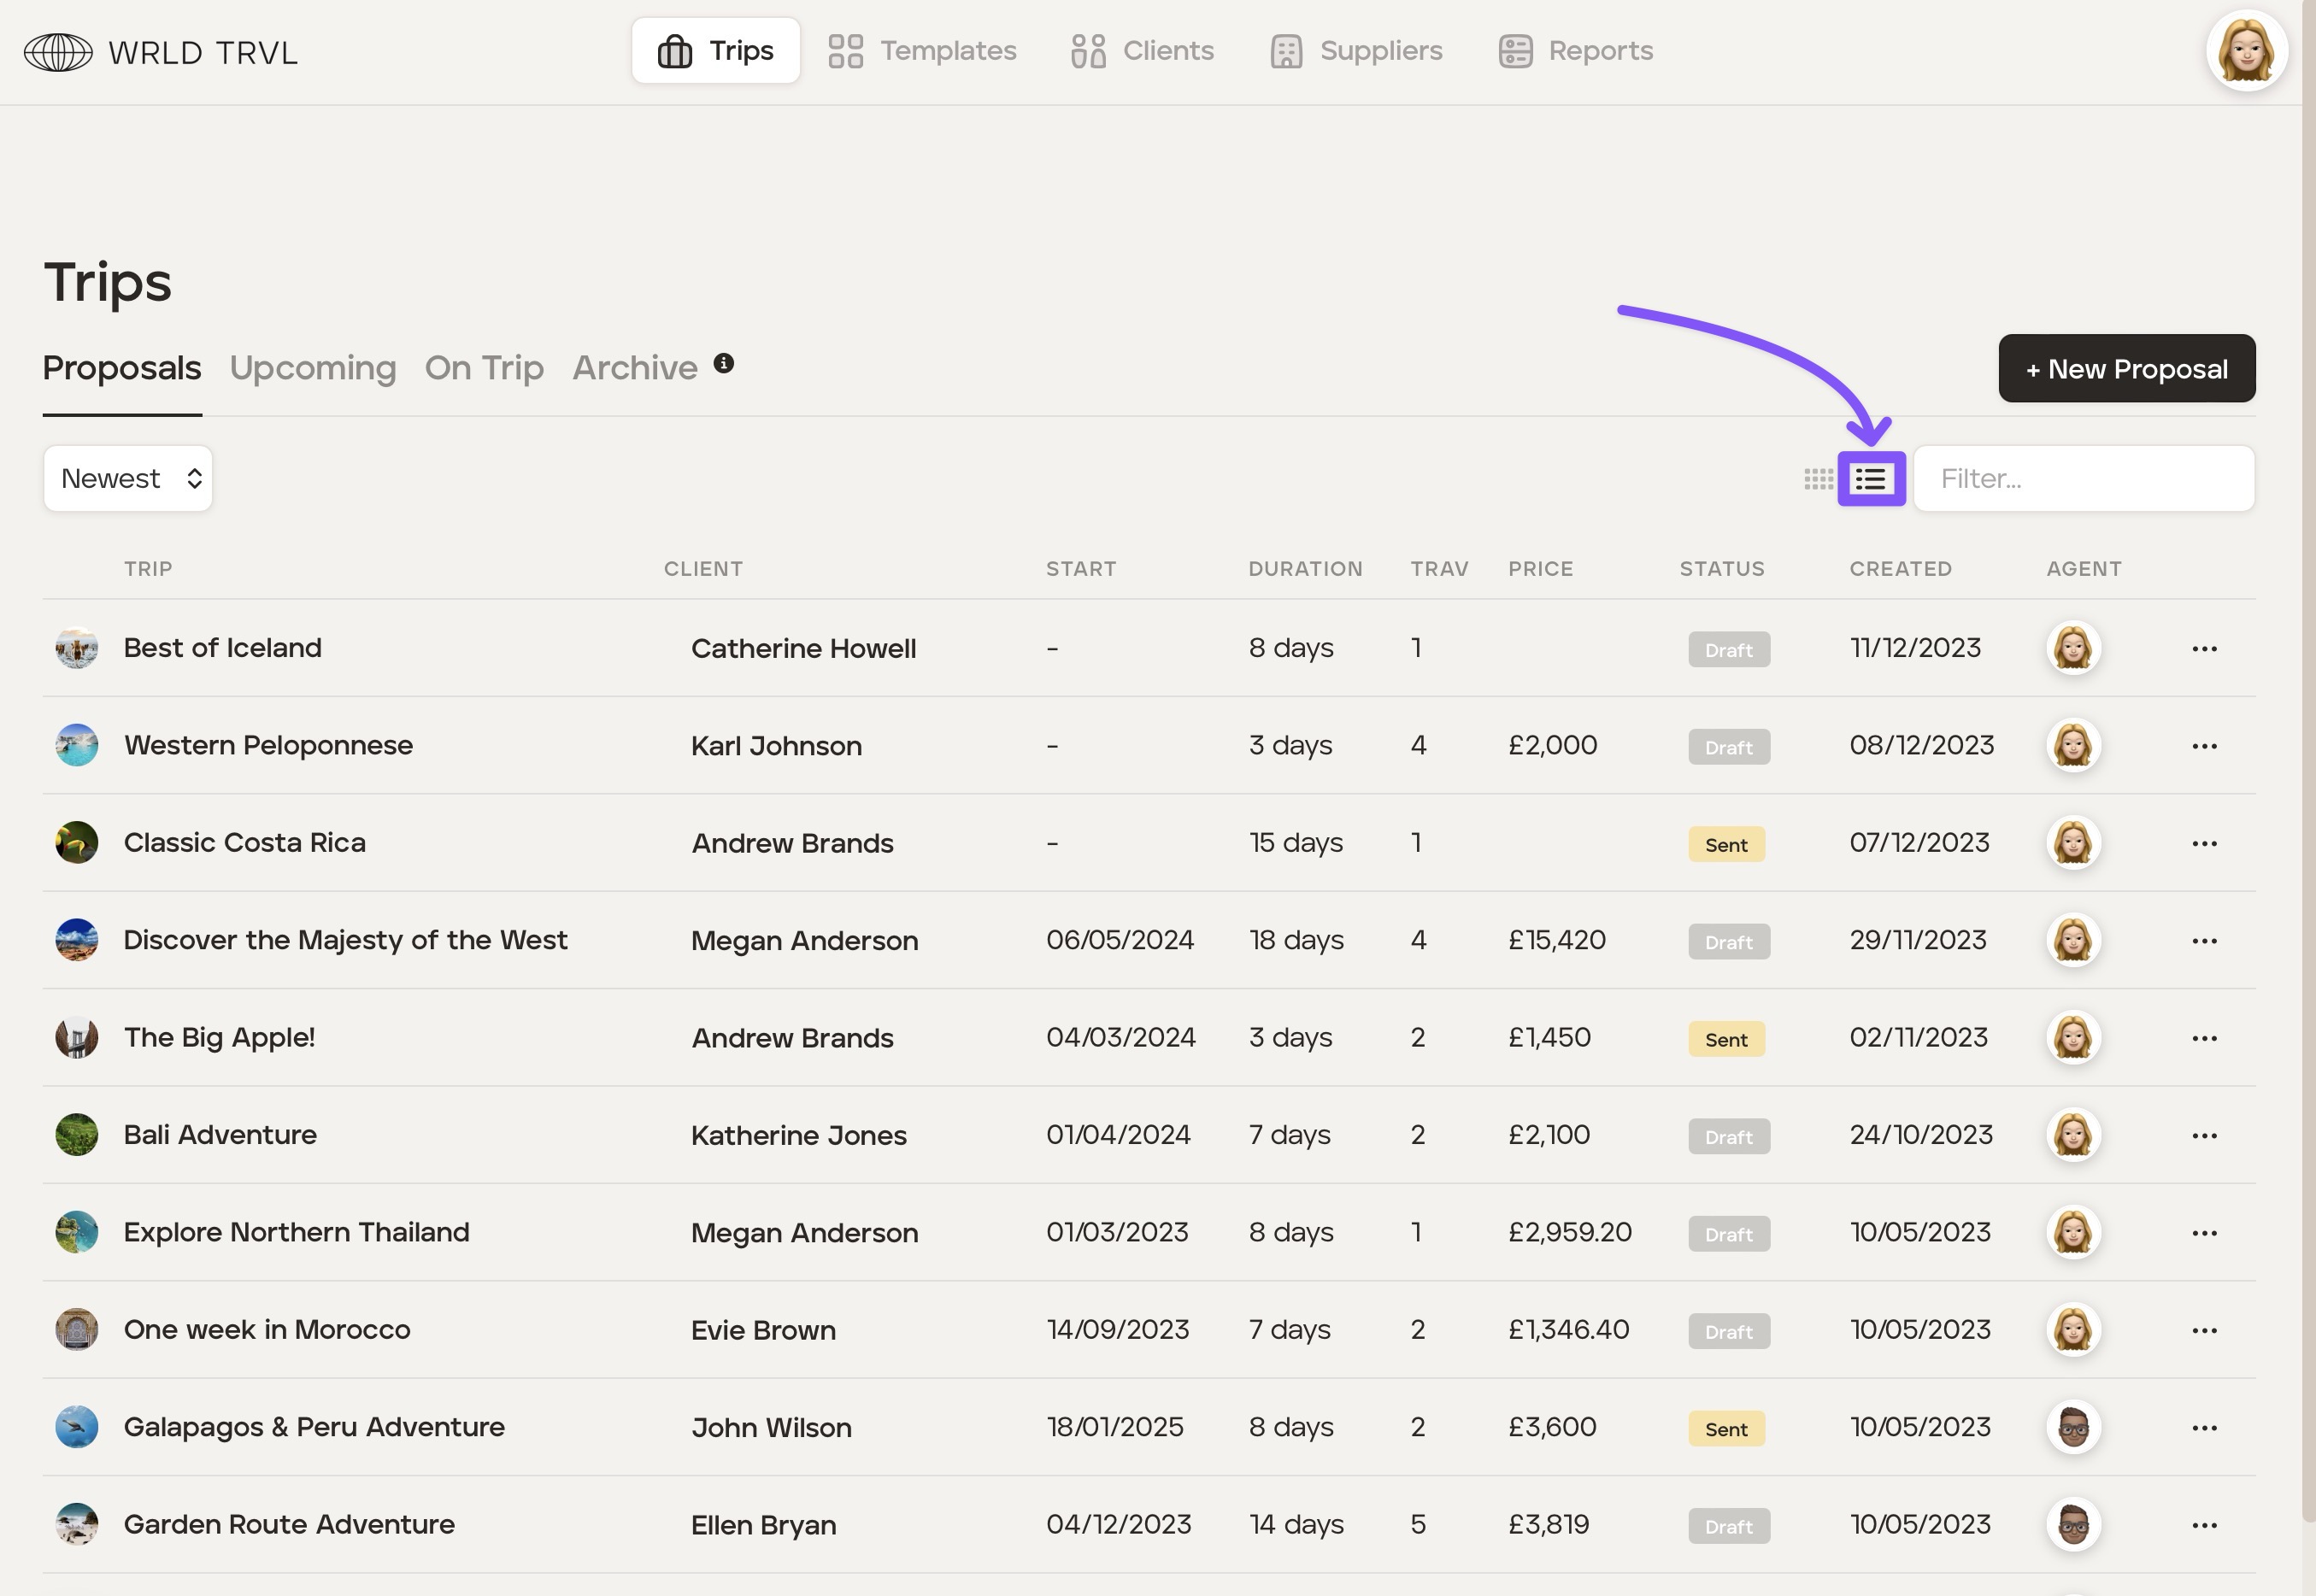Switch to grid view
The image size is (2316, 1596).
point(1818,479)
